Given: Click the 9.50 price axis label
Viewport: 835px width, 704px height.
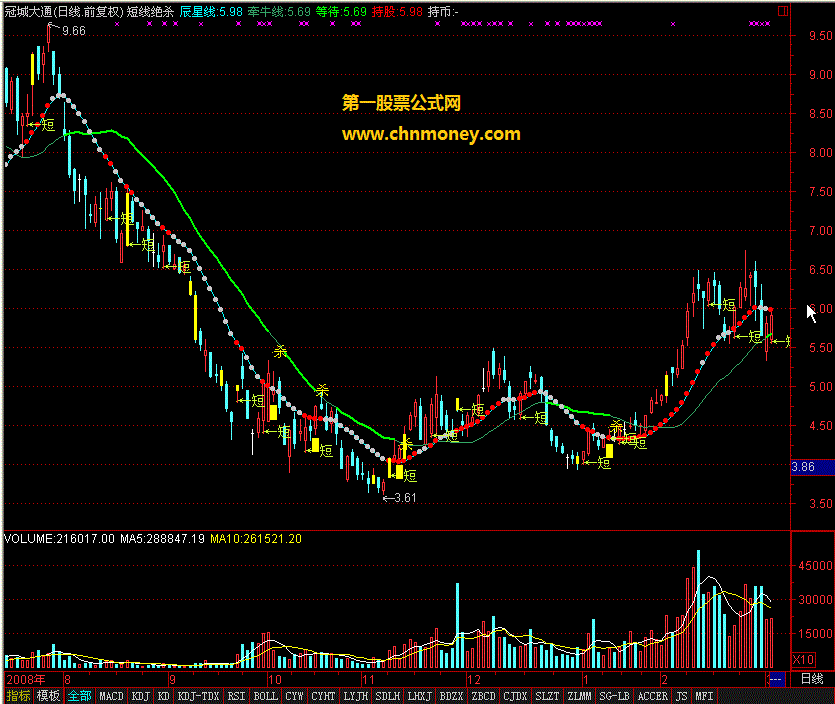Looking at the screenshot, I should tap(821, 36).
